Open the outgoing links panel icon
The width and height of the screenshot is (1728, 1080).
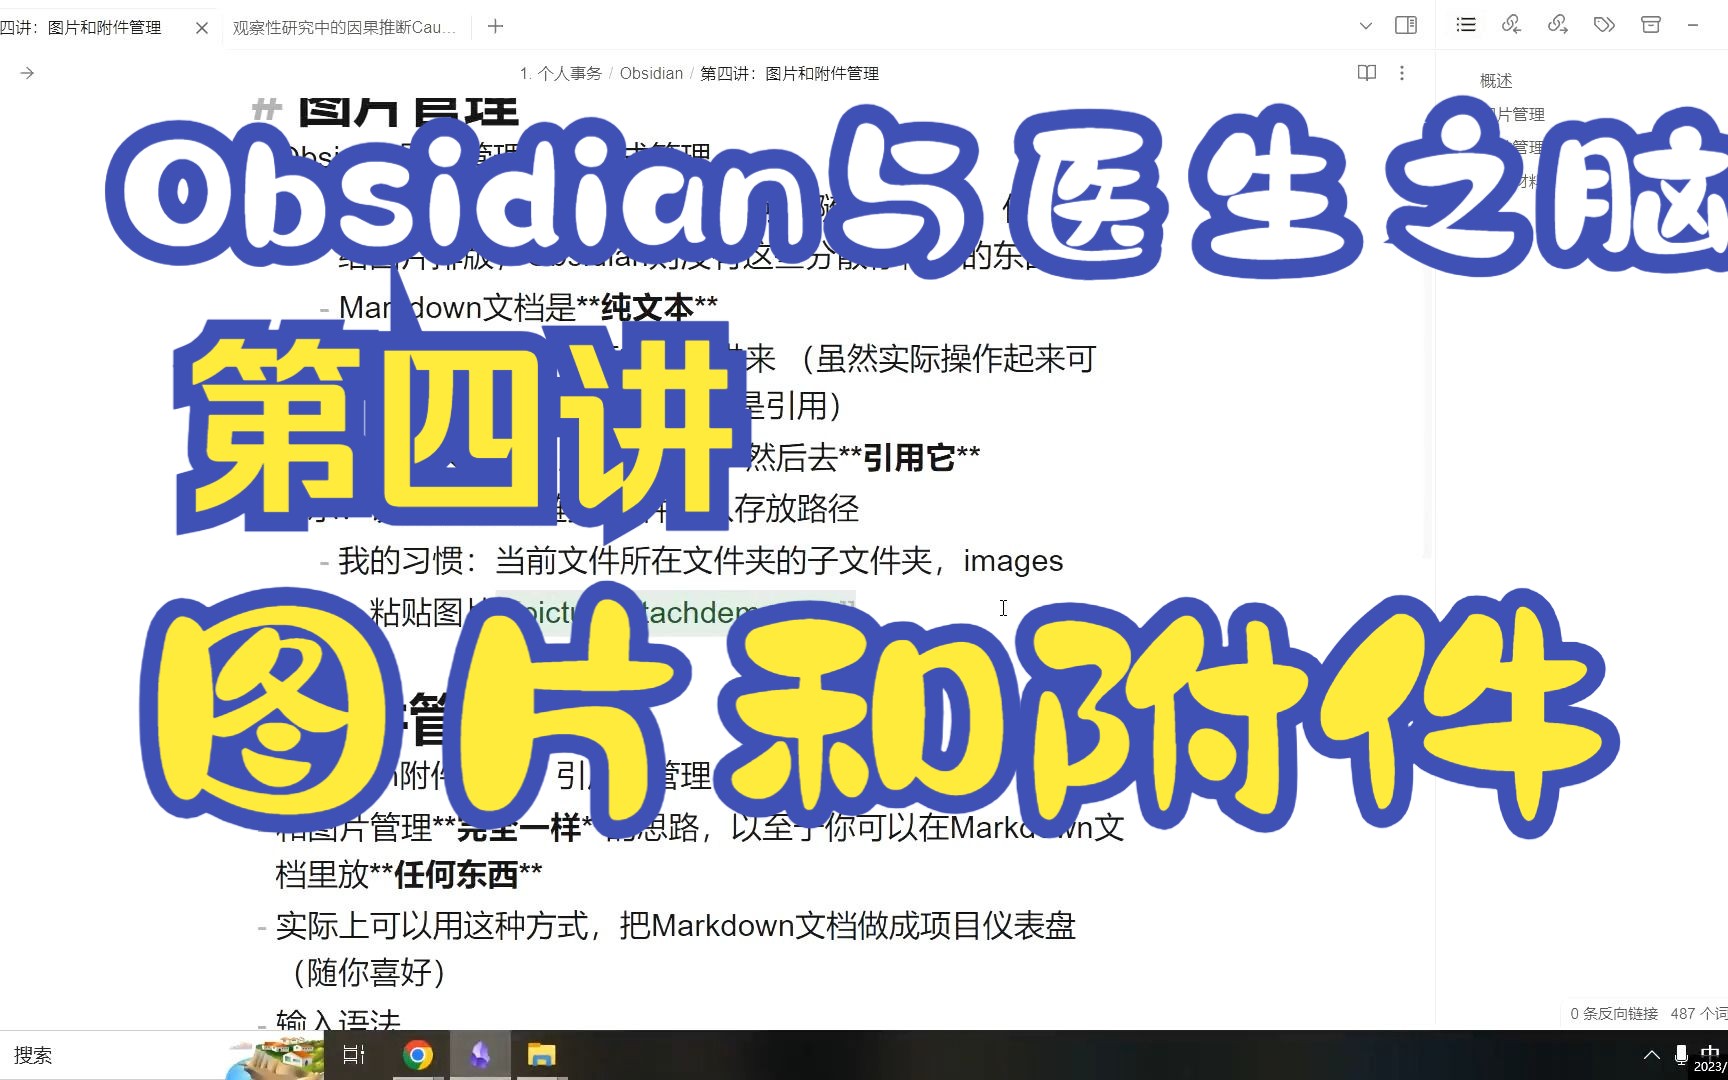coord(1558,25)
